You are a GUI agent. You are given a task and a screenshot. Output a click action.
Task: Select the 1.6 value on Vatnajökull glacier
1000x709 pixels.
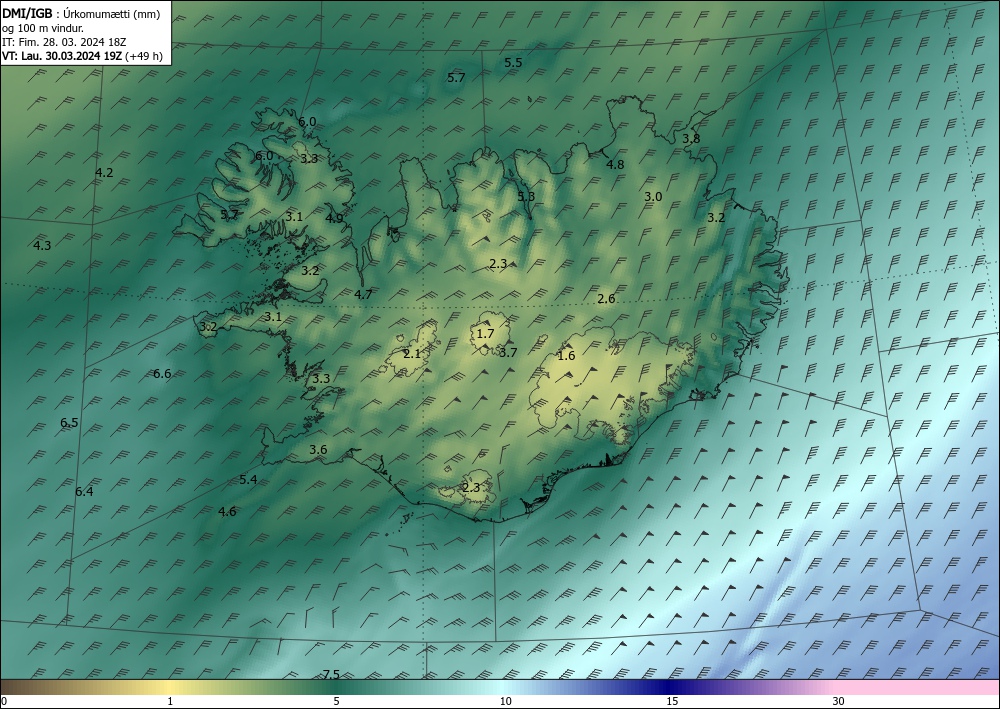point(566,355)
